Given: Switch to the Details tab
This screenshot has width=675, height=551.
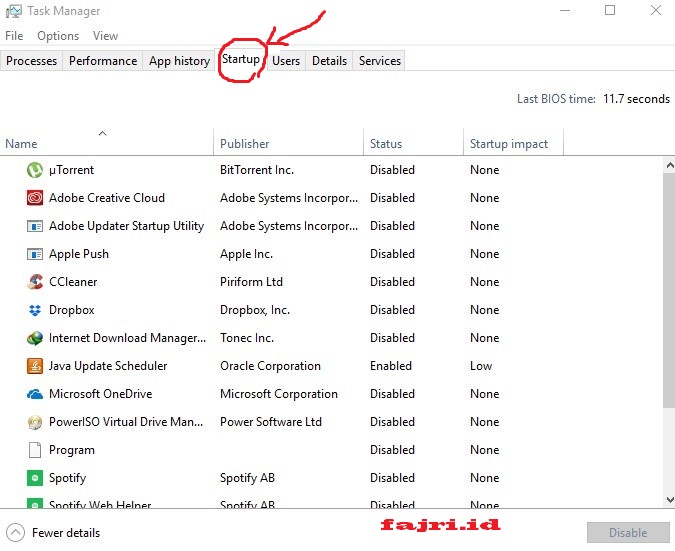Looking at the screenshot, I should (x=329, y=61).
